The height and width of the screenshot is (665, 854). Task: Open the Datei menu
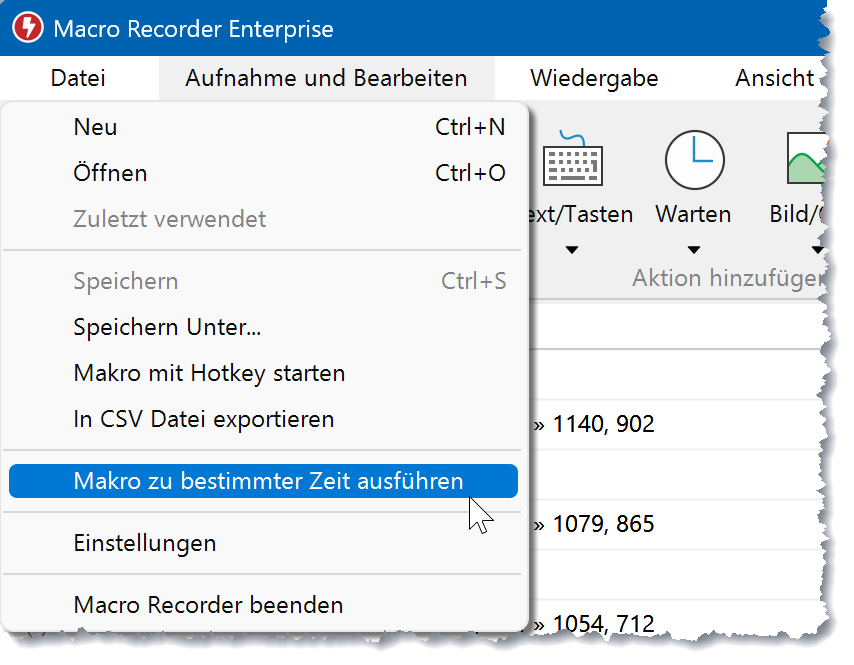[x=78, y=78]
